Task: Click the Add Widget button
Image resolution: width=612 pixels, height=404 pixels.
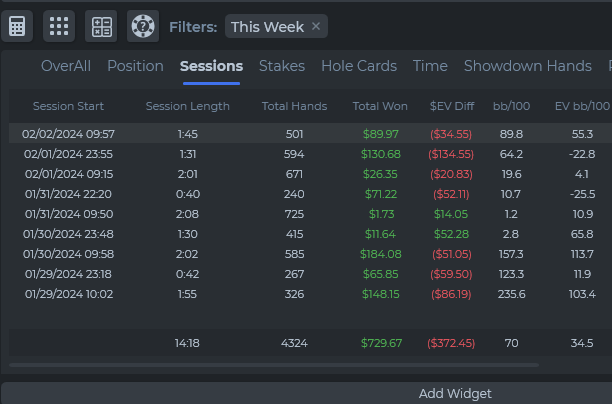Action: tap(455, 393)
